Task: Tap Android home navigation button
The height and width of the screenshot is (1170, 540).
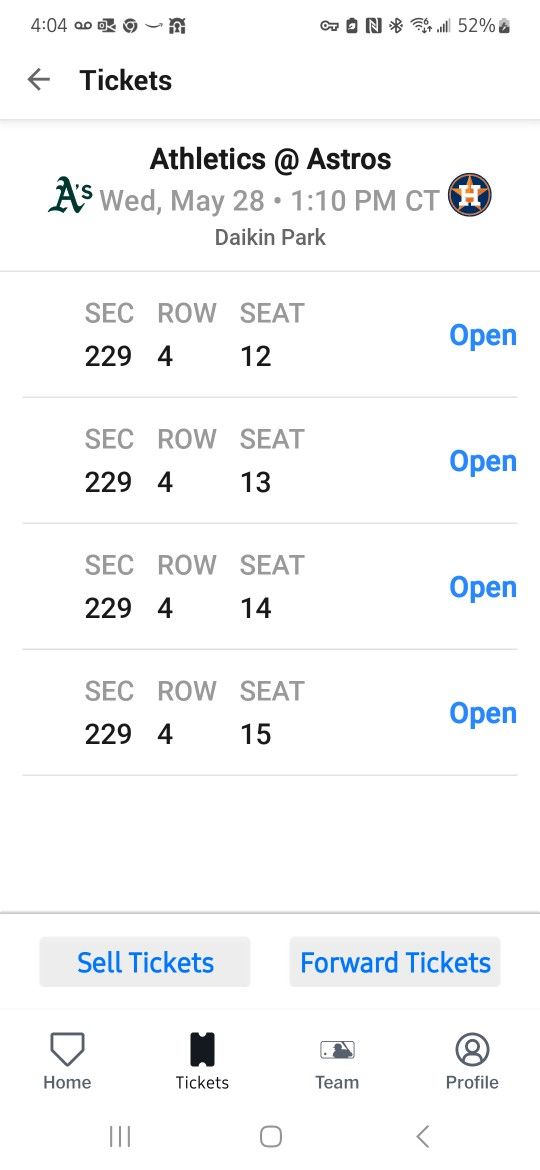Action: 270,1136
